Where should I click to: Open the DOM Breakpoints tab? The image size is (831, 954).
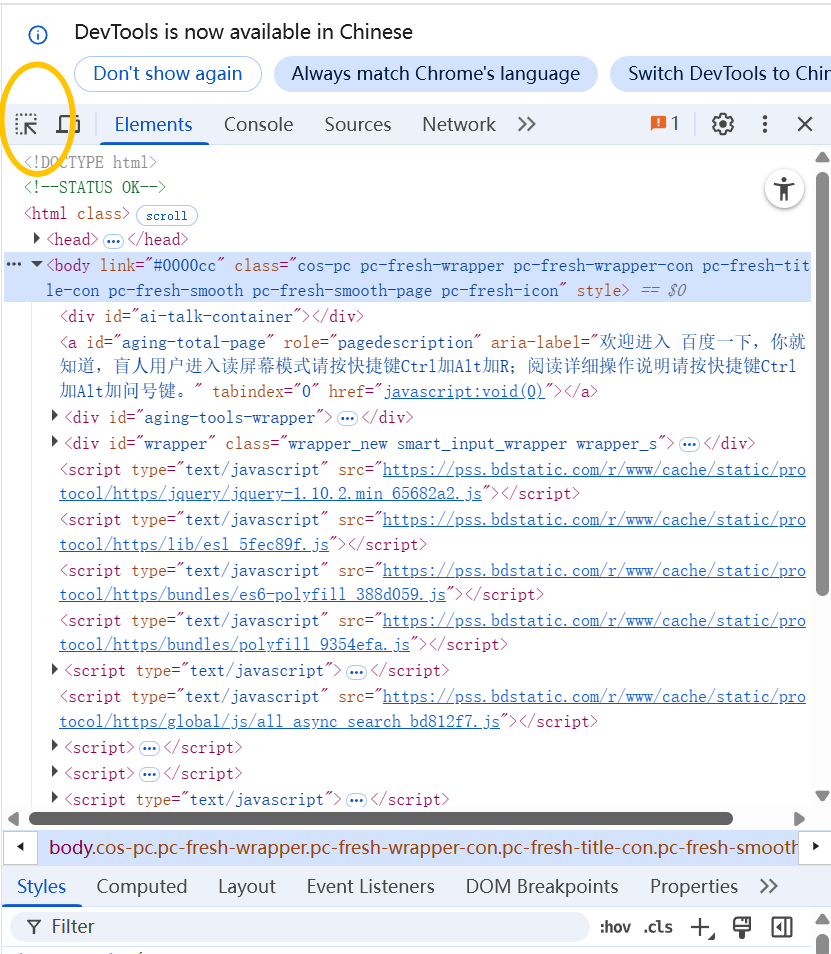(542, 886)
